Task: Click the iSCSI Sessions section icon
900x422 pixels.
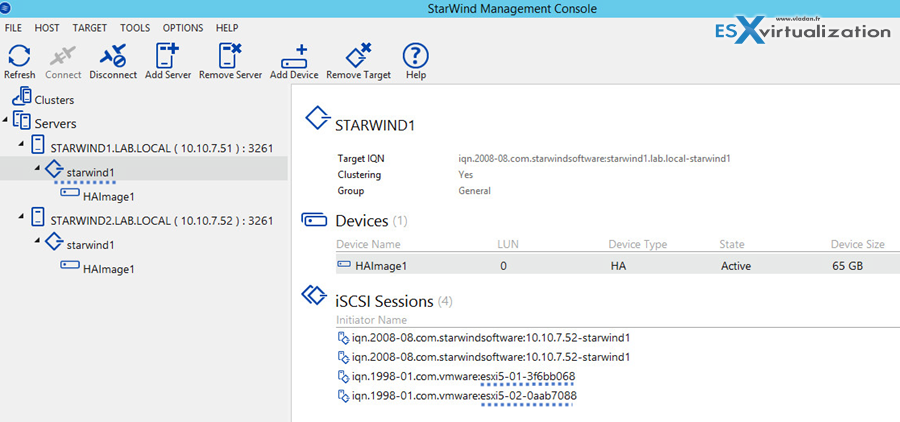Action: click(314, 295)
